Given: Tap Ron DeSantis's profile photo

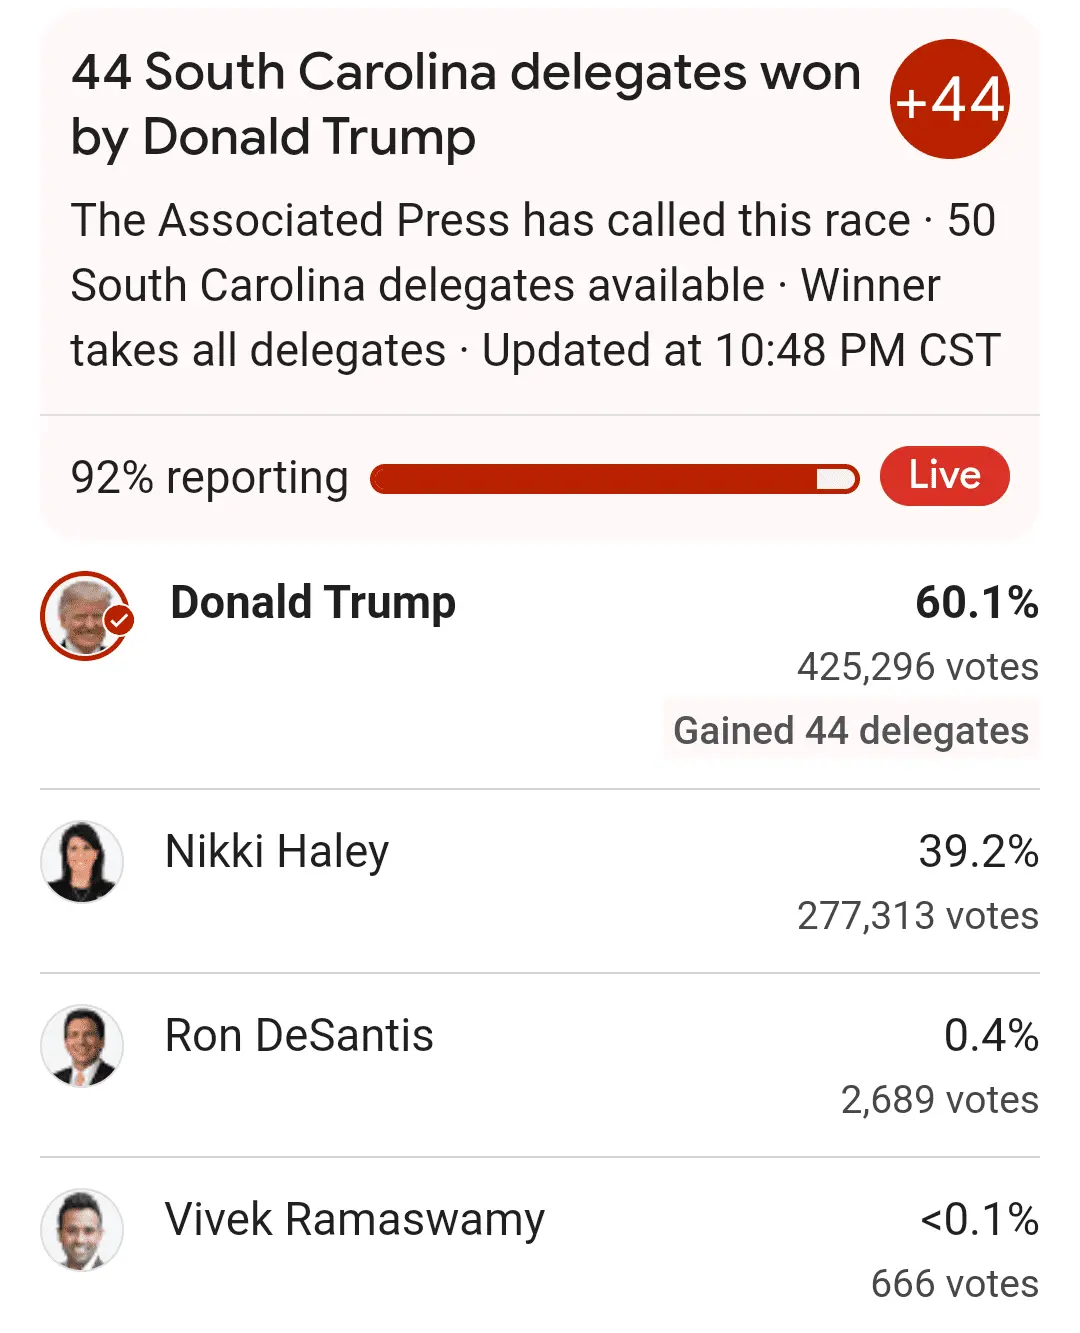Looking at the screenshot, I should pyautogui.click(x=82, y=1045).
